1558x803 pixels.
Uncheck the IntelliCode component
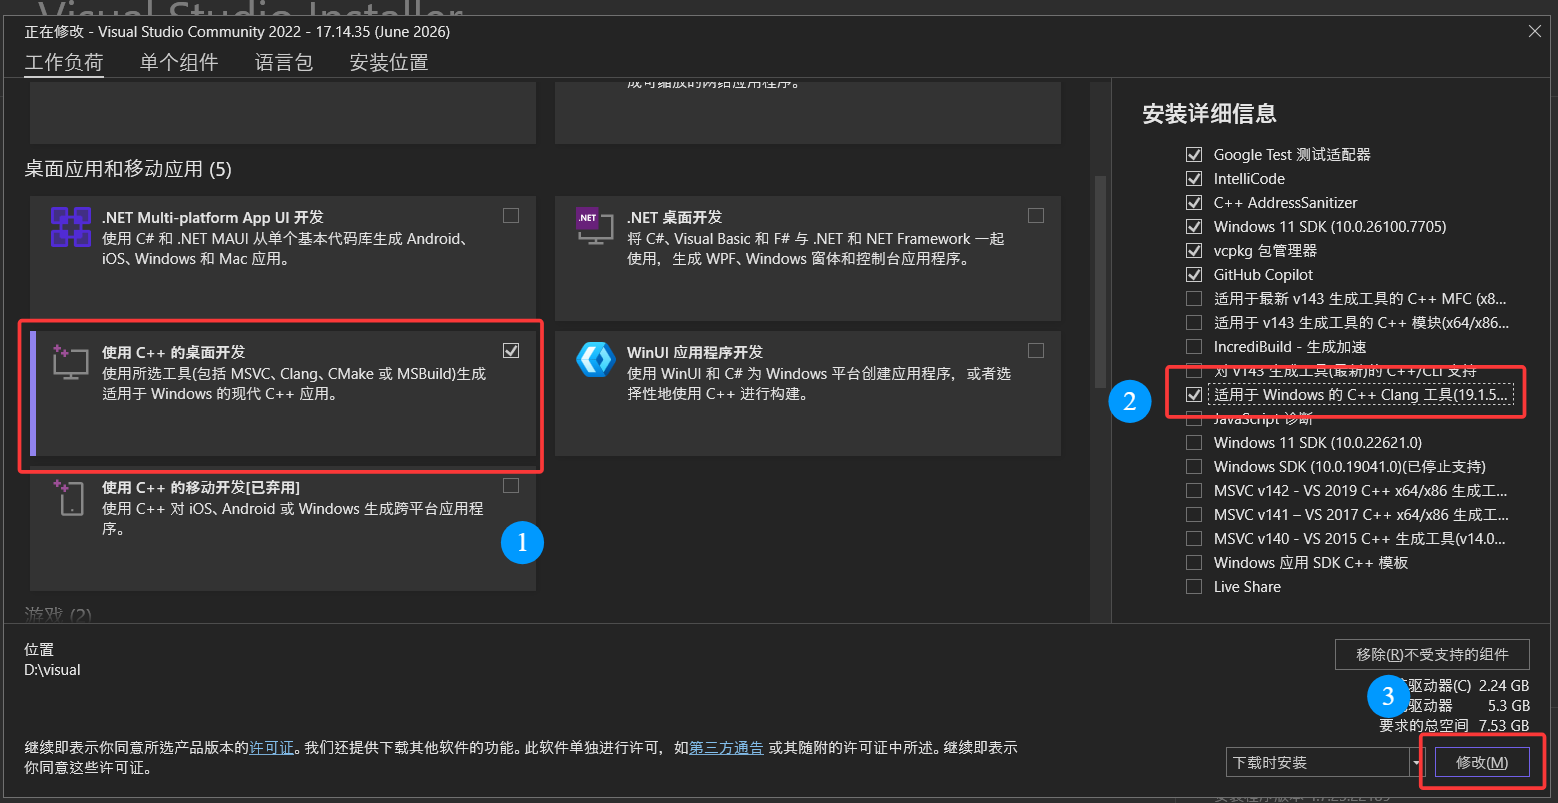pos(1193,179)
